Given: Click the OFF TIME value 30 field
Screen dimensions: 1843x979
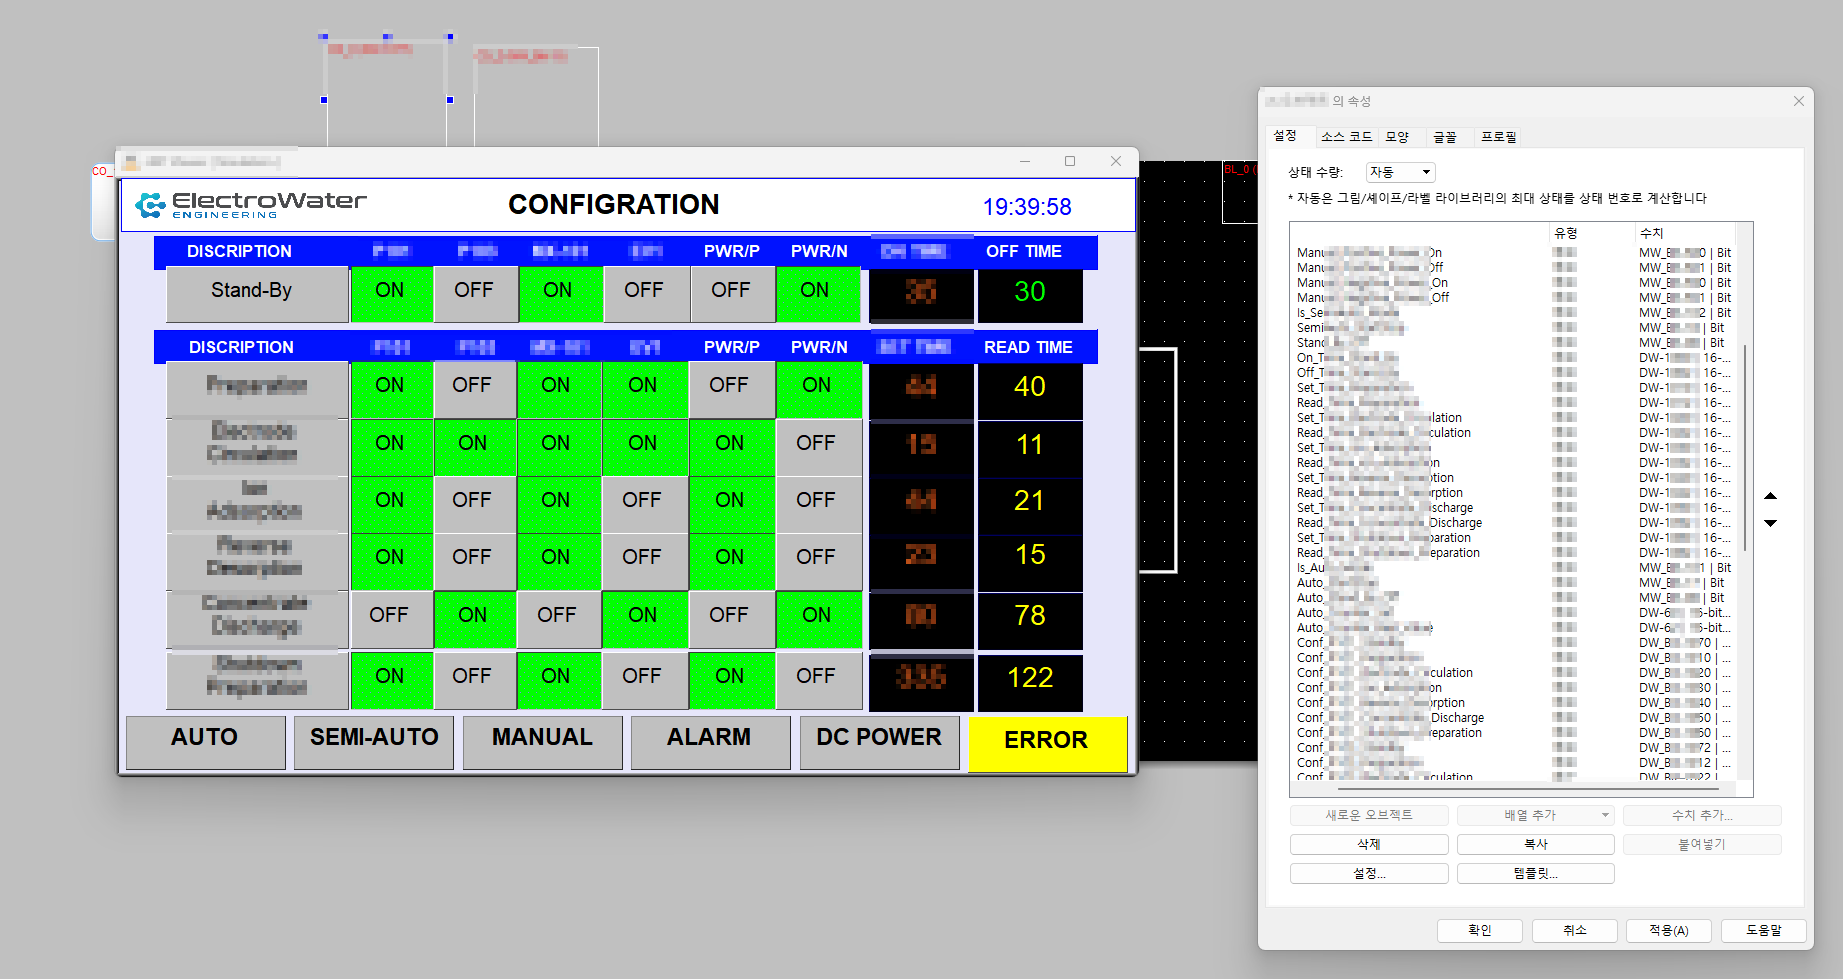Looking at the screenshot, I should coord(1029,292).
